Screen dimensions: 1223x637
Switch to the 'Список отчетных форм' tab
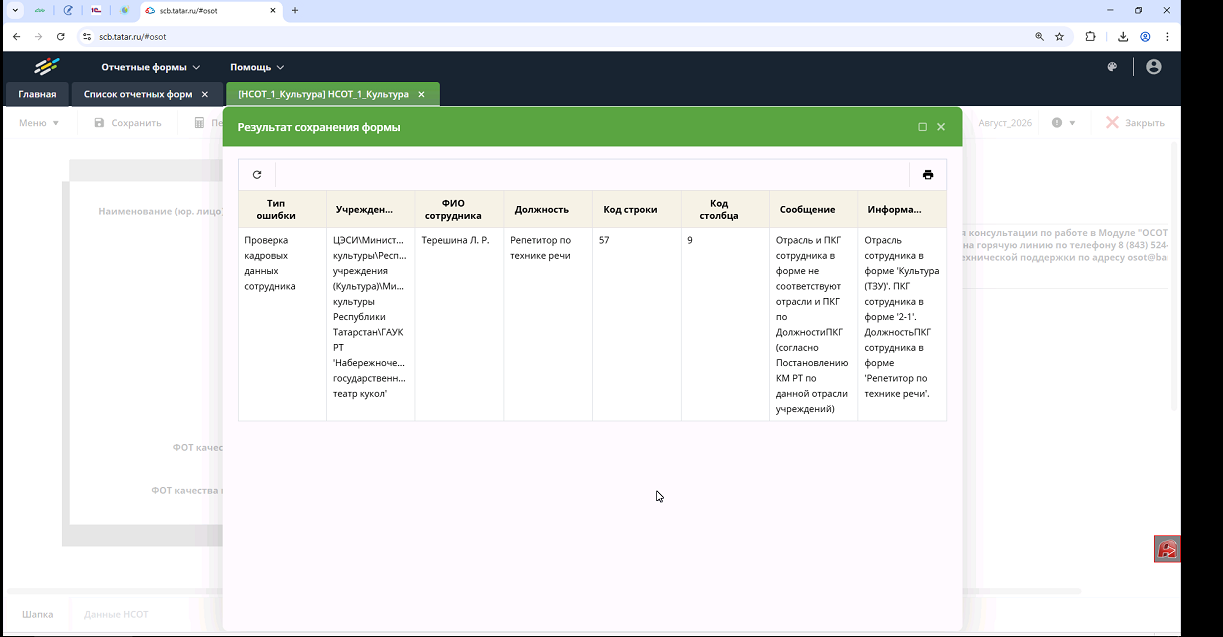(138, 94)
